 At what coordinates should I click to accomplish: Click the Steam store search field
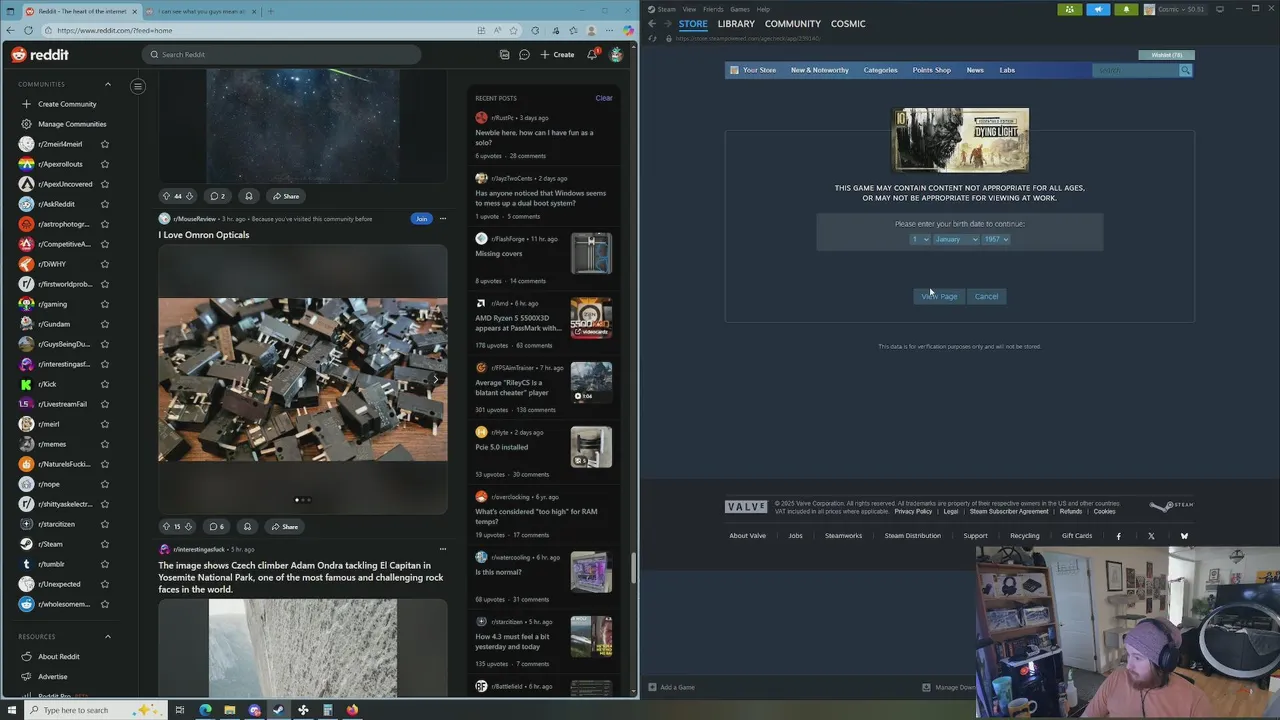pos(1136,70)
